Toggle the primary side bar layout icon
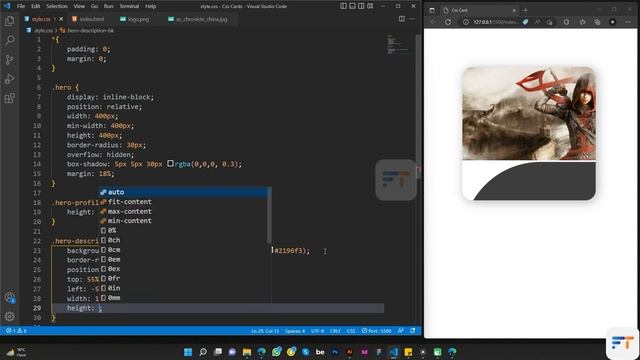 coord(343,6)
